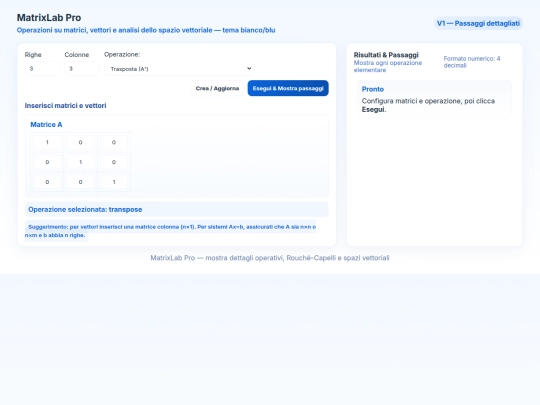The width and height of the screenshot is (540, 405).
Task: Click the Colonne label
Action: tap(77, 55)
